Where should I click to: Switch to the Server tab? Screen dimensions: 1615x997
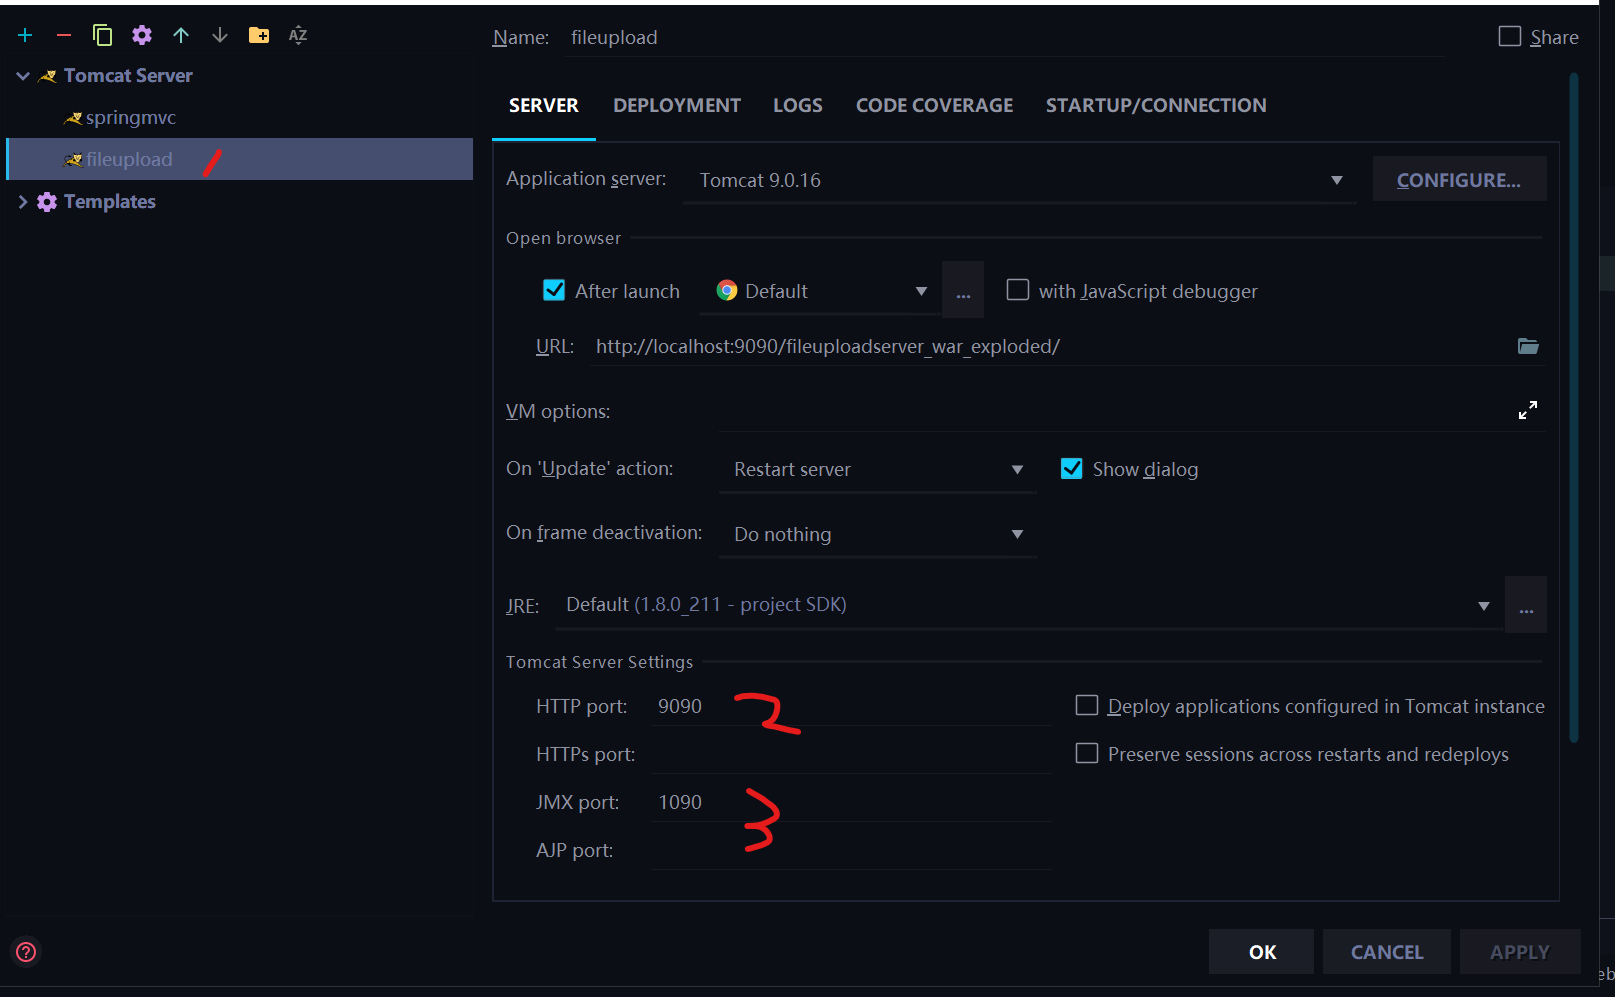coord(544,106)
